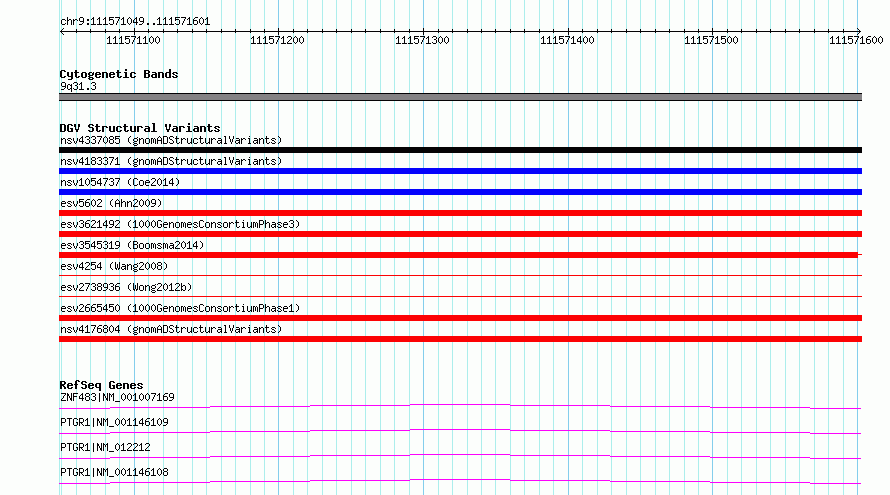Open transcript PTGR1|NM_012212 label
This screenshot has height=495, width=890.
tap(106, 447)
